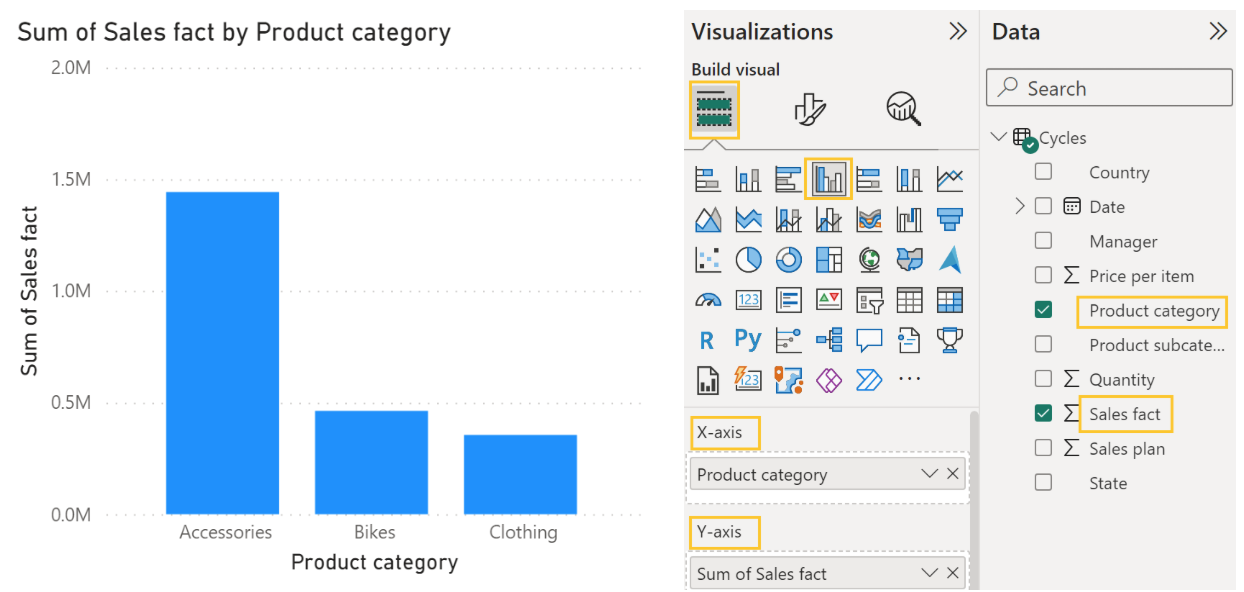Image resolution: width=1244 pixels, height=592 pixels.
Task: Select the line chart visualization
Action: [x=950, y=180]
